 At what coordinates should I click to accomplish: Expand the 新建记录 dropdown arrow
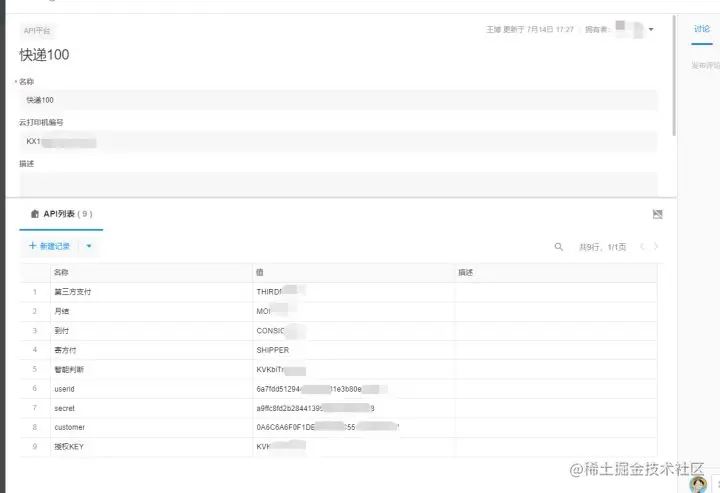coord(89,246)
